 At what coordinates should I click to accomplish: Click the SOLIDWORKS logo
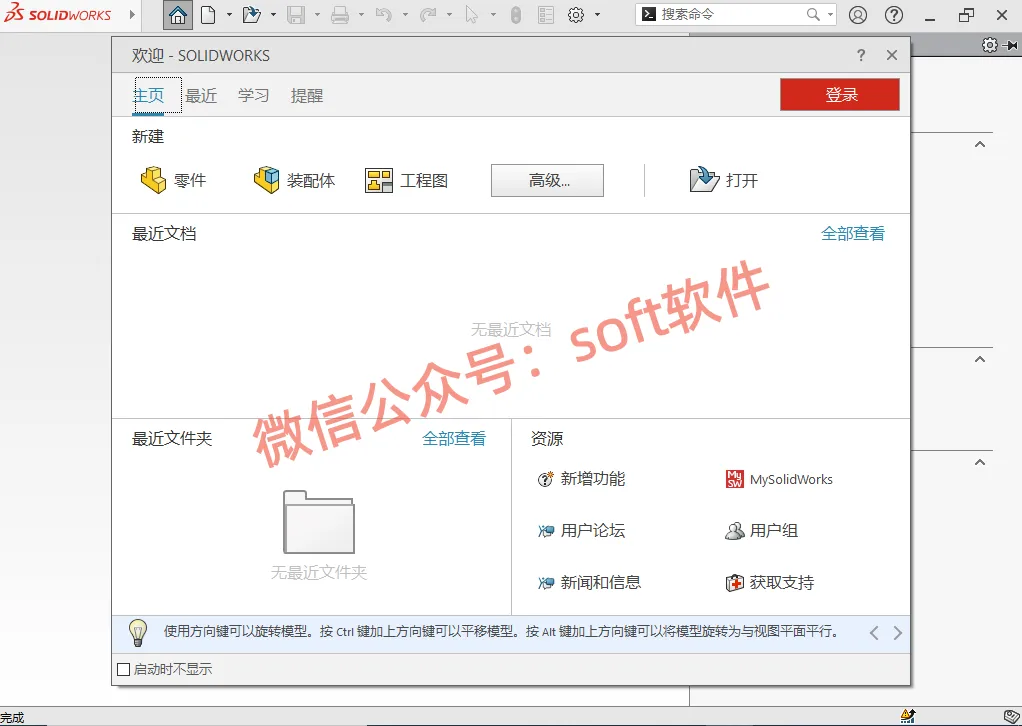(57, 14)
